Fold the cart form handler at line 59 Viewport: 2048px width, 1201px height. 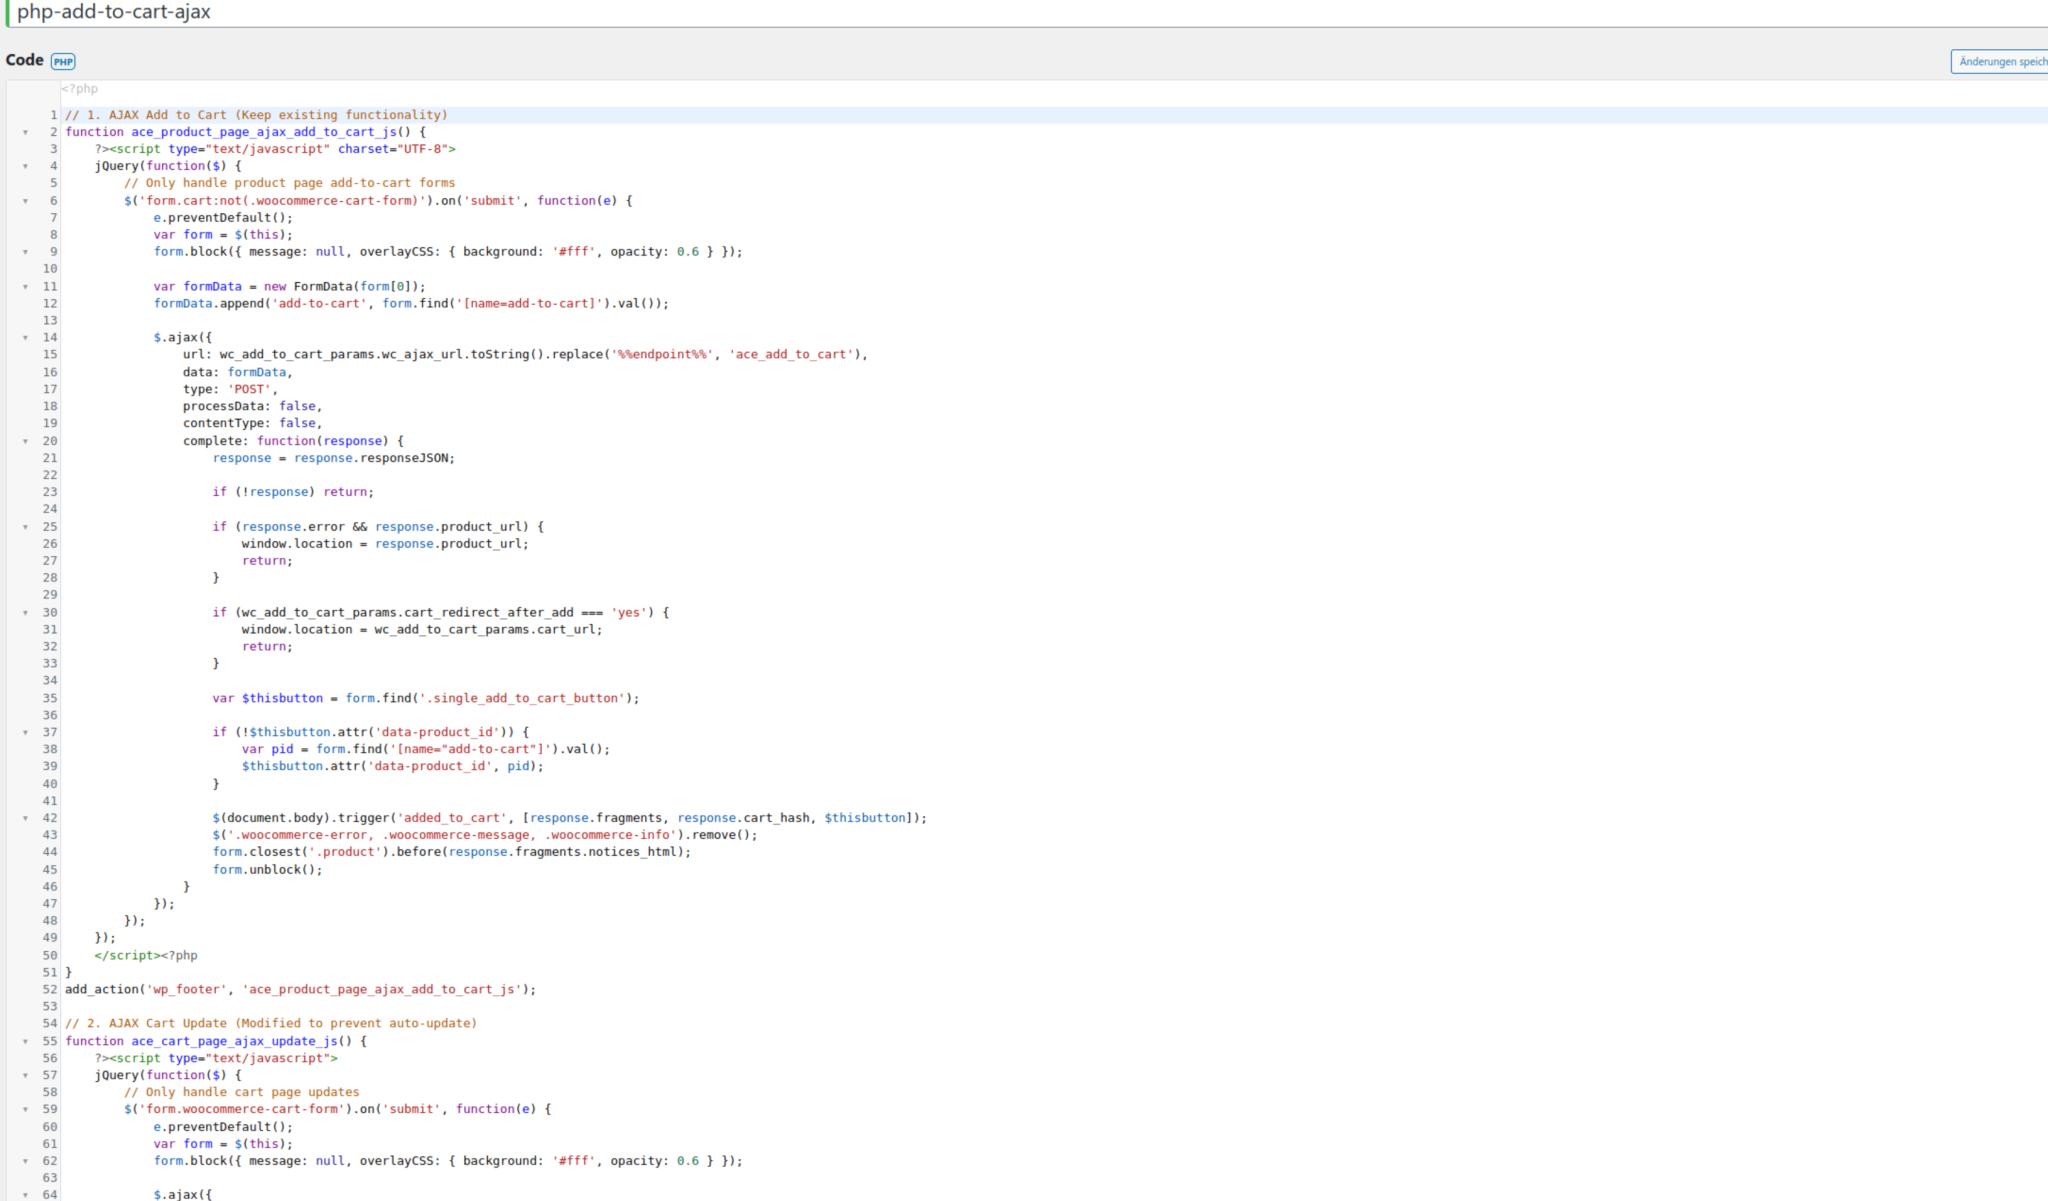tap(25, 1109)
